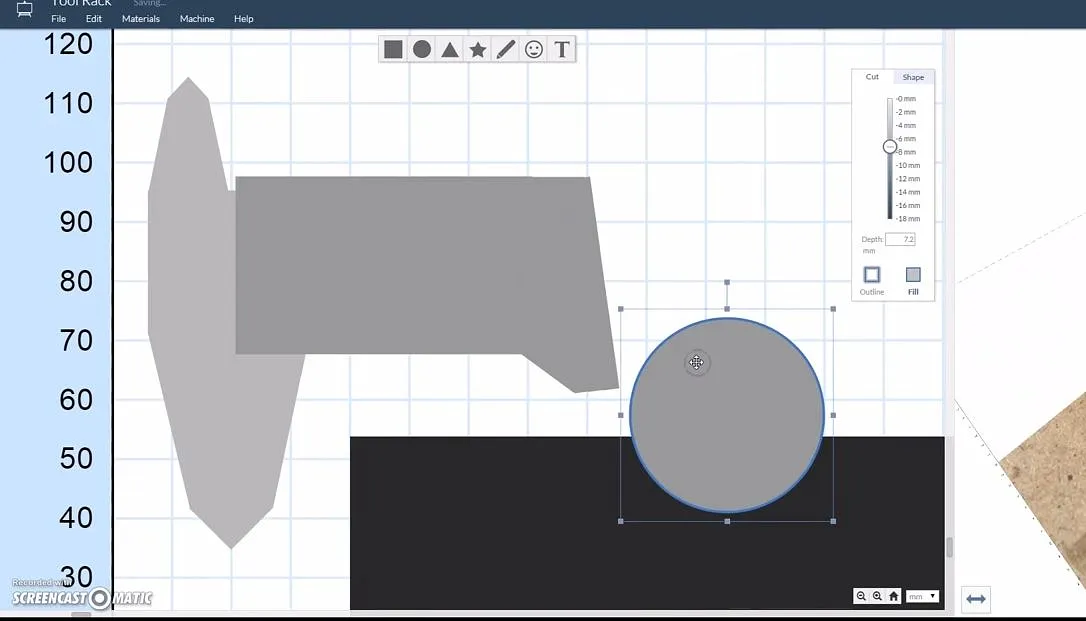Open the File menu
Image resolution: width=1086 pixels, height=621 pixels.
[59, 19]
